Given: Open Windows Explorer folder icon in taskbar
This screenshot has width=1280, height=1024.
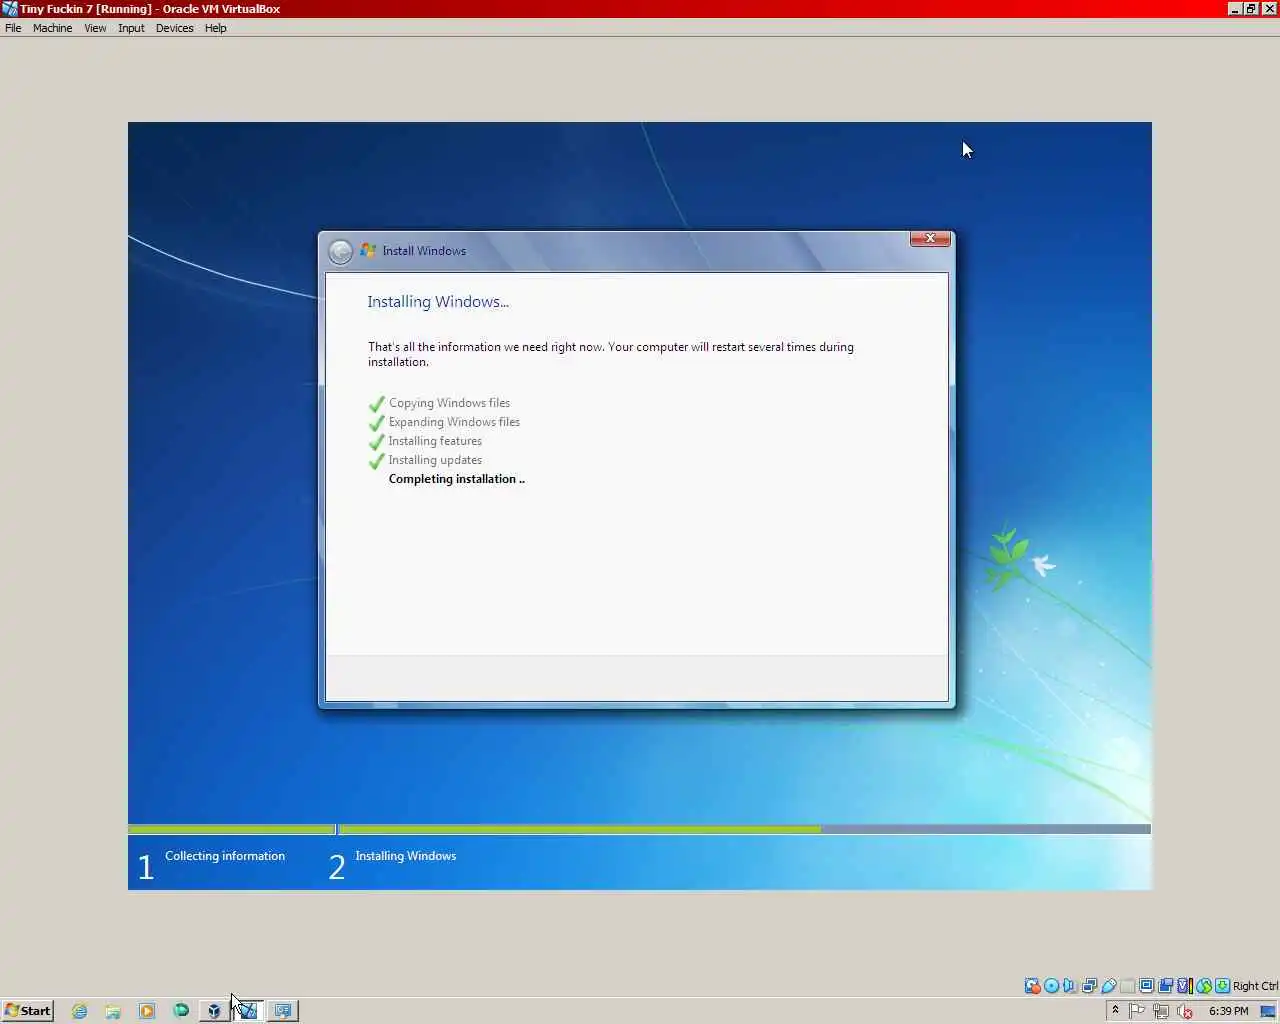Looking at the screenshot, I should point(113,1011).
